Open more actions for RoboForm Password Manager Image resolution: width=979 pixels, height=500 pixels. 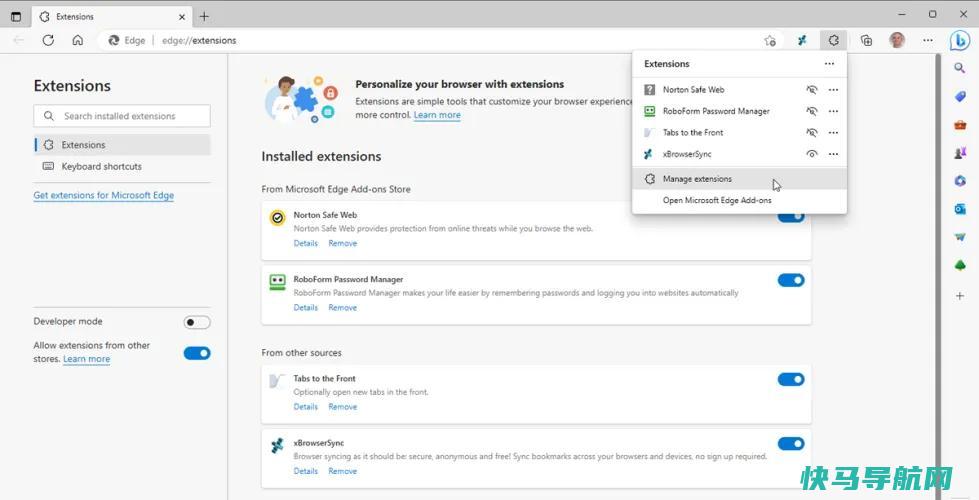pos(834,111)
